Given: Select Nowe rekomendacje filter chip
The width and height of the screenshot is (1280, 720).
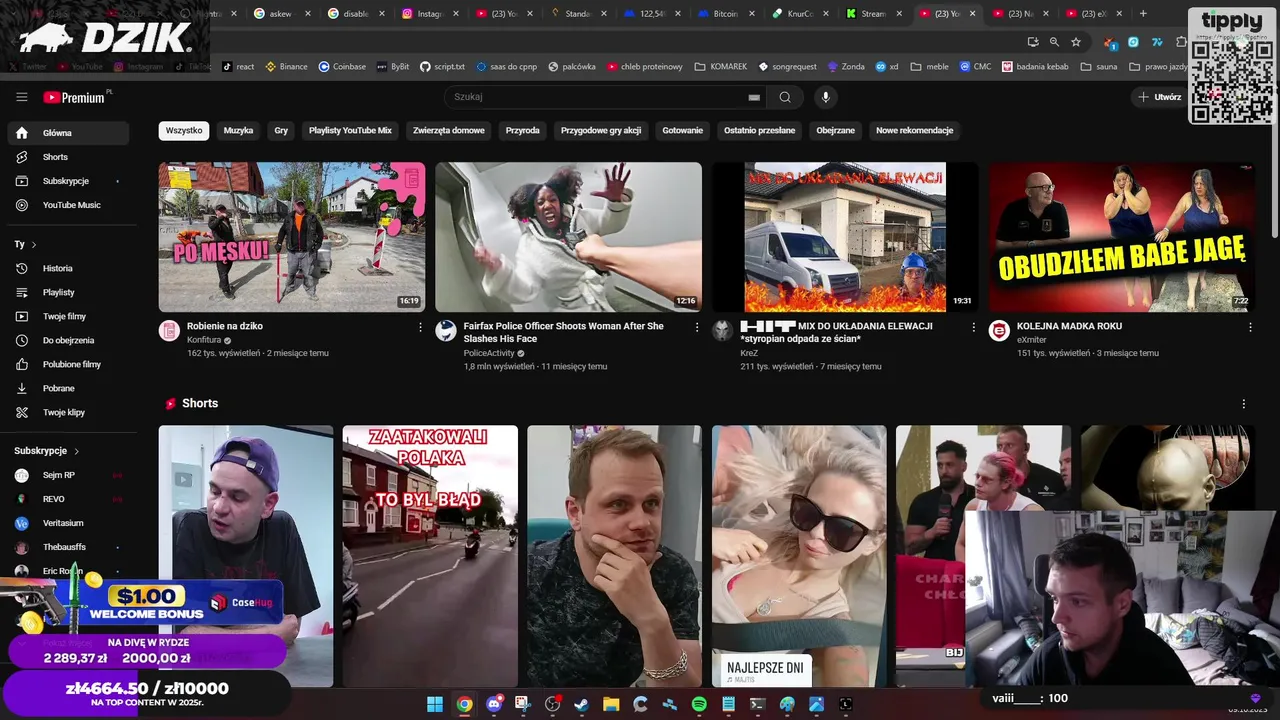Looking at the screenshot, I should 915,131.
